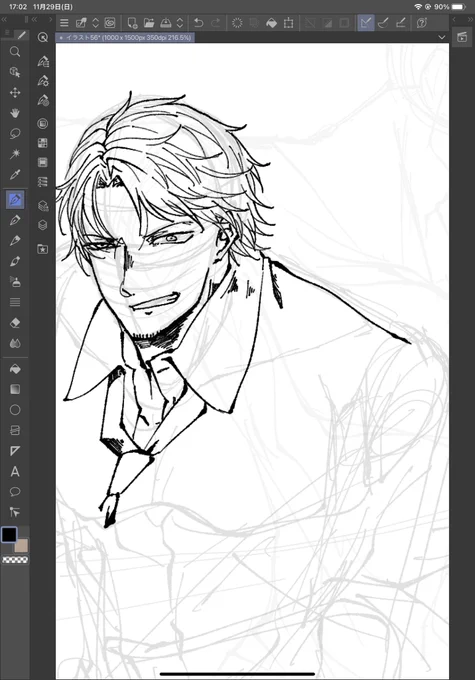Viewport: 475px width, 680px height.
Task: Toggle Snap to Grid button
Action: point(400,23)
